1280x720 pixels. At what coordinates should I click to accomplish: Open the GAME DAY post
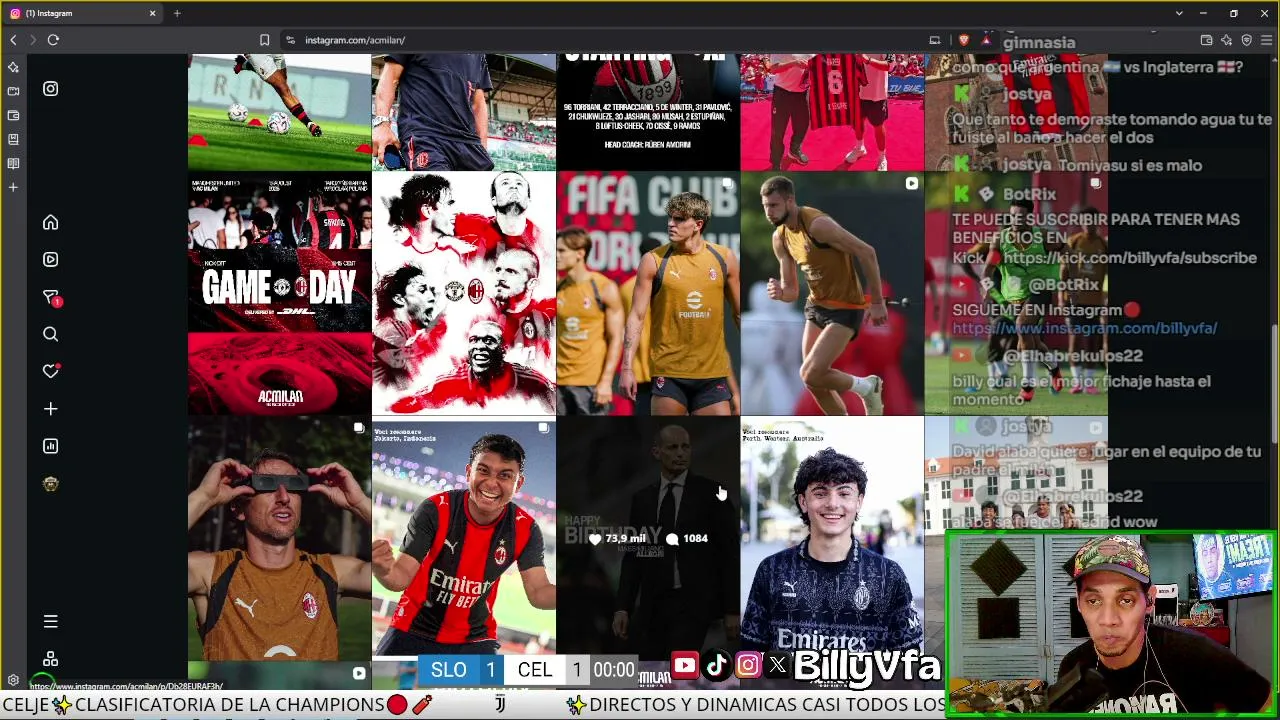tap(279, 293)
